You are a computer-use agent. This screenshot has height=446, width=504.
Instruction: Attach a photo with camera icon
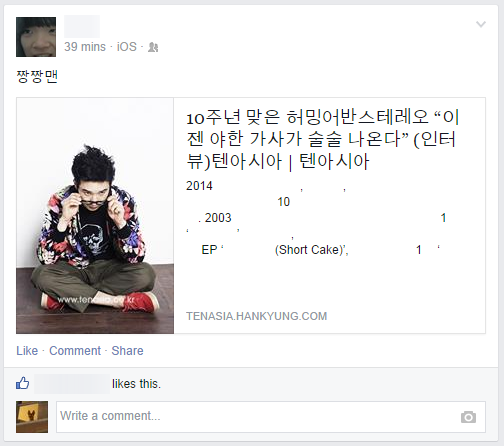(468, 417)
